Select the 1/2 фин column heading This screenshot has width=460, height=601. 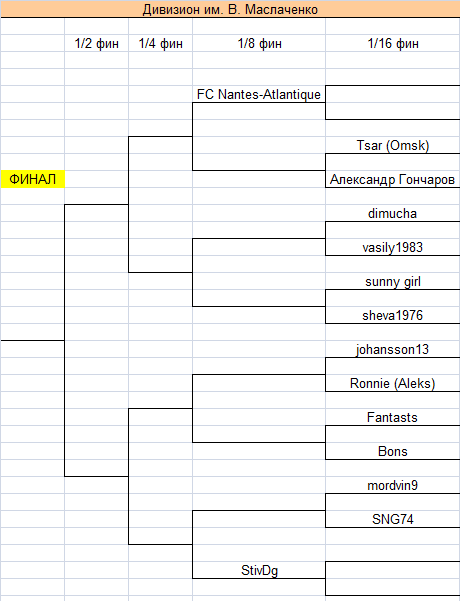click(x=97, y=43)
